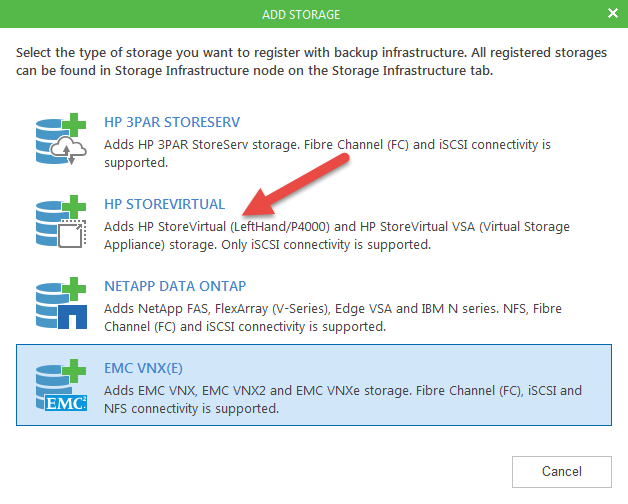Close the Add Storage dialog
This screenshot has height=504, width=628.
pos(612,13)
